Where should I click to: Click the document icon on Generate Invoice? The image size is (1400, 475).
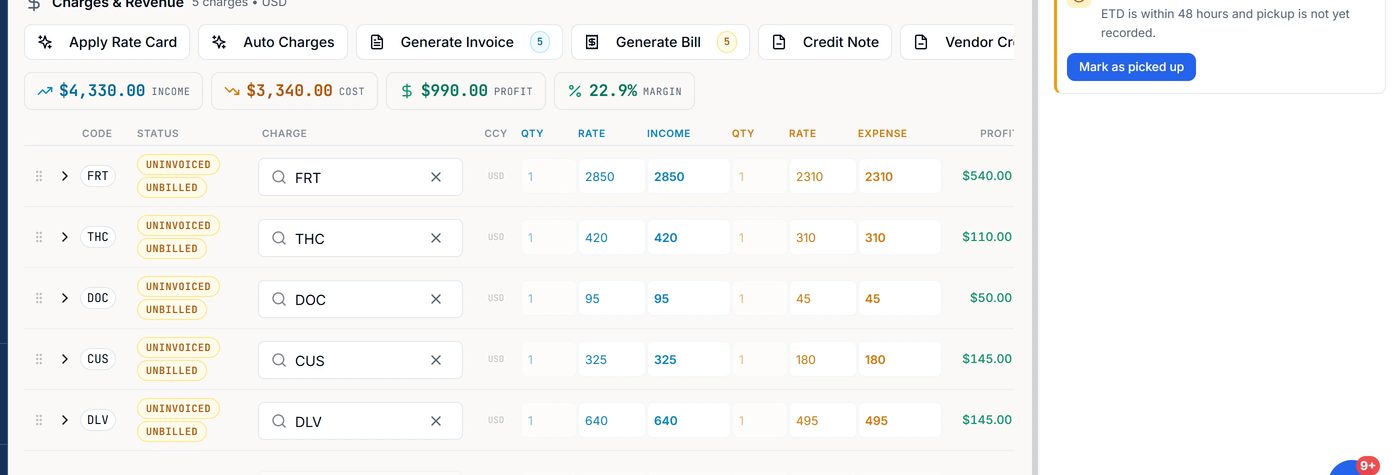(377, 42)
